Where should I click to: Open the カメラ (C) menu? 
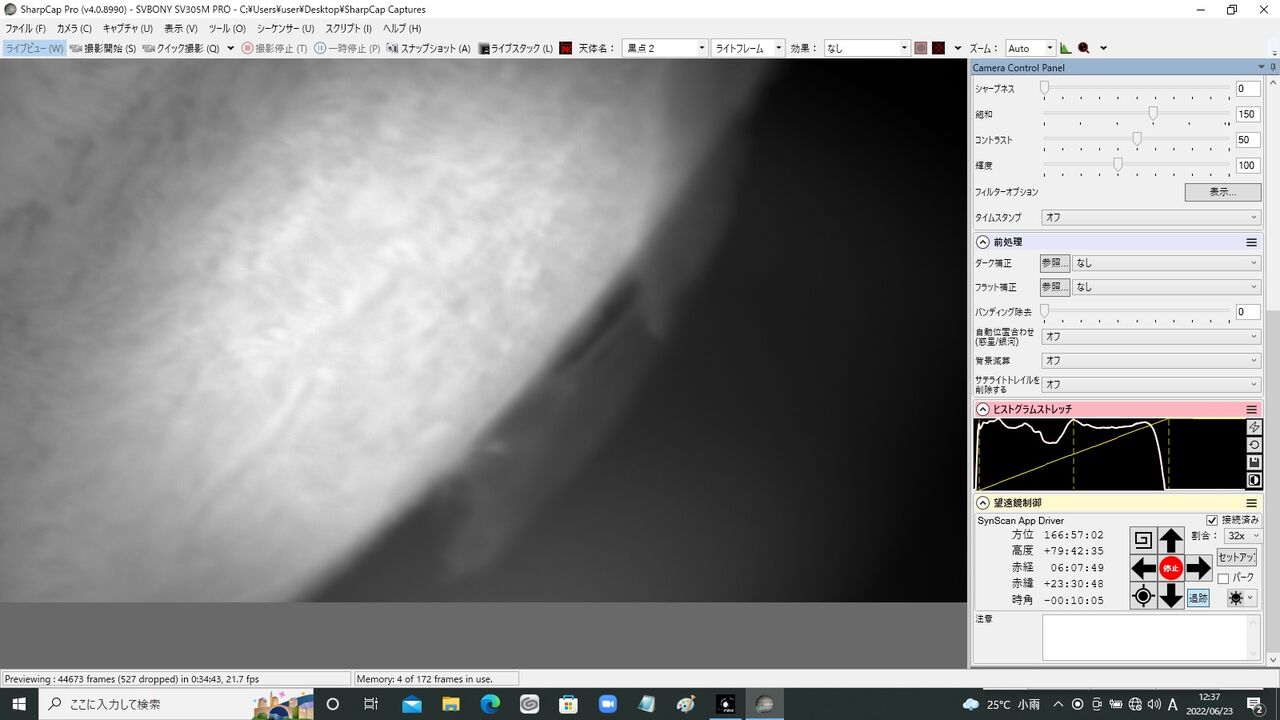(74, 28)
